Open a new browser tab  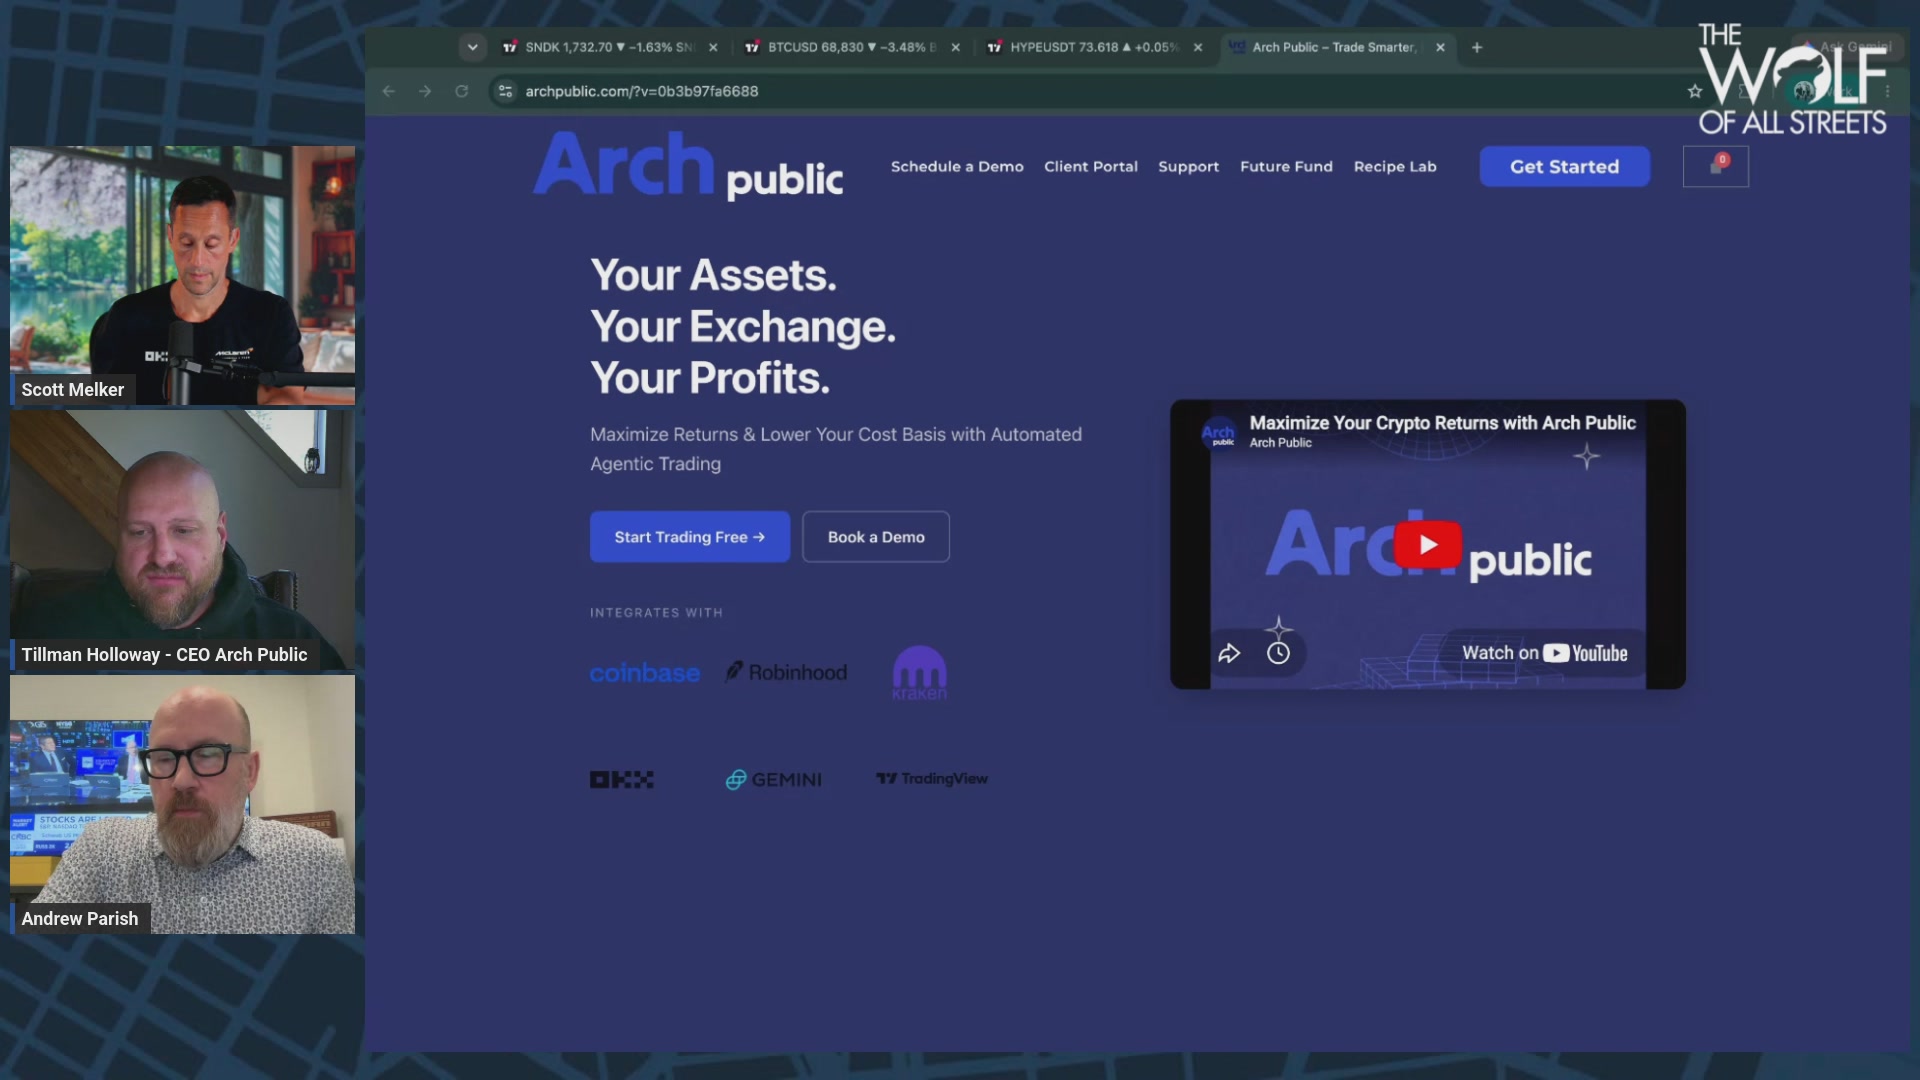point(1477,47)
